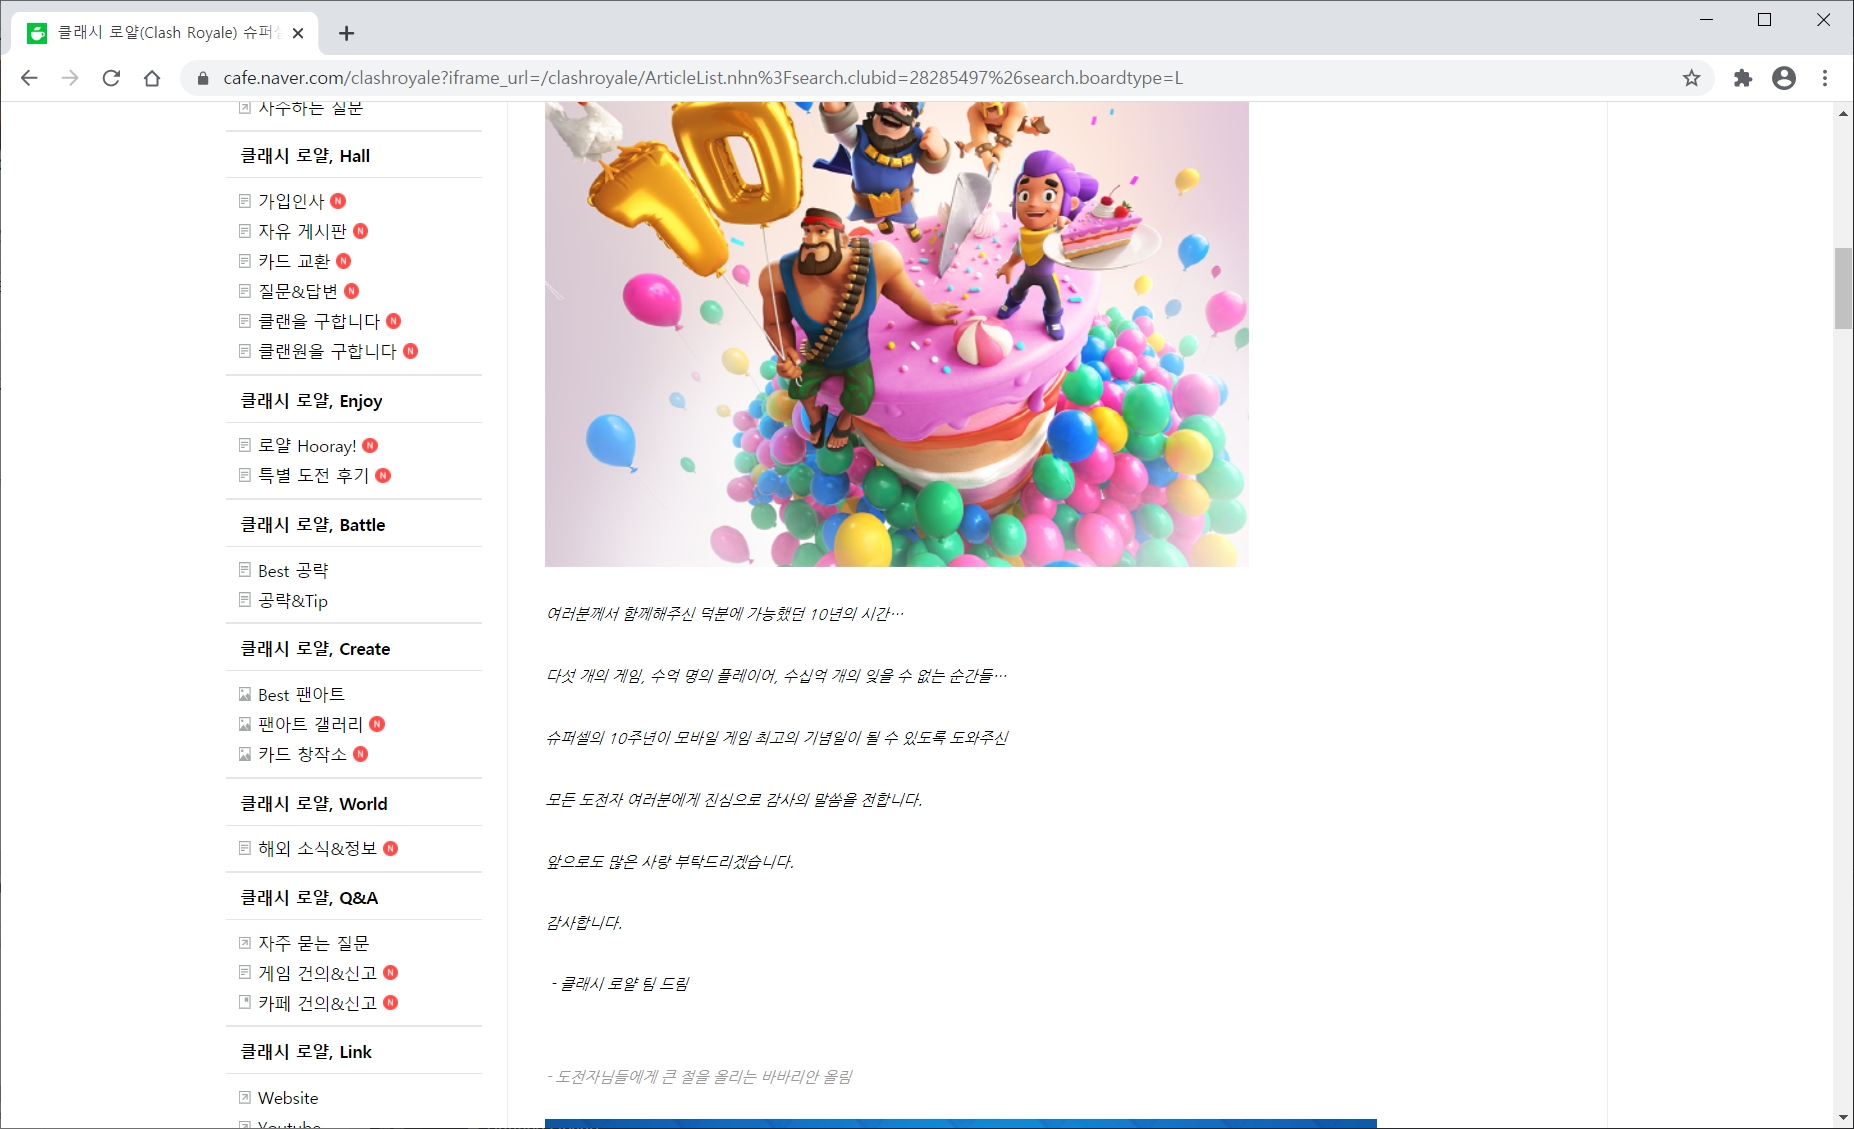The image size is (1854, 1129).
Task: Click the new badge on 해외 소식&정보
Action: pyautogui.click(x=391, y=849)
